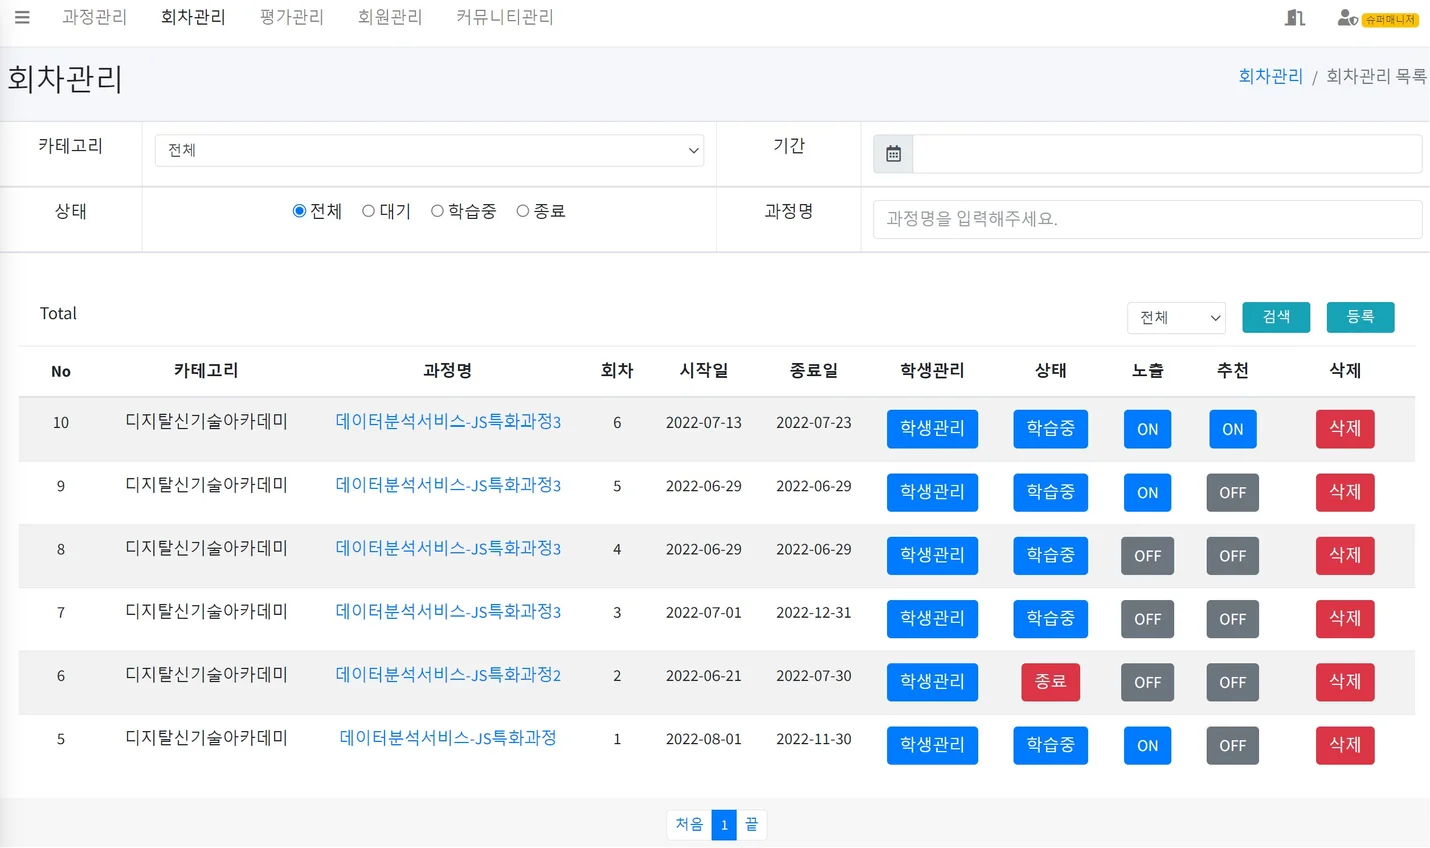This screenshot has width=1430, height=848.
Task: Toggle 노출 OFF for row 7
Action: (1147, 619)
